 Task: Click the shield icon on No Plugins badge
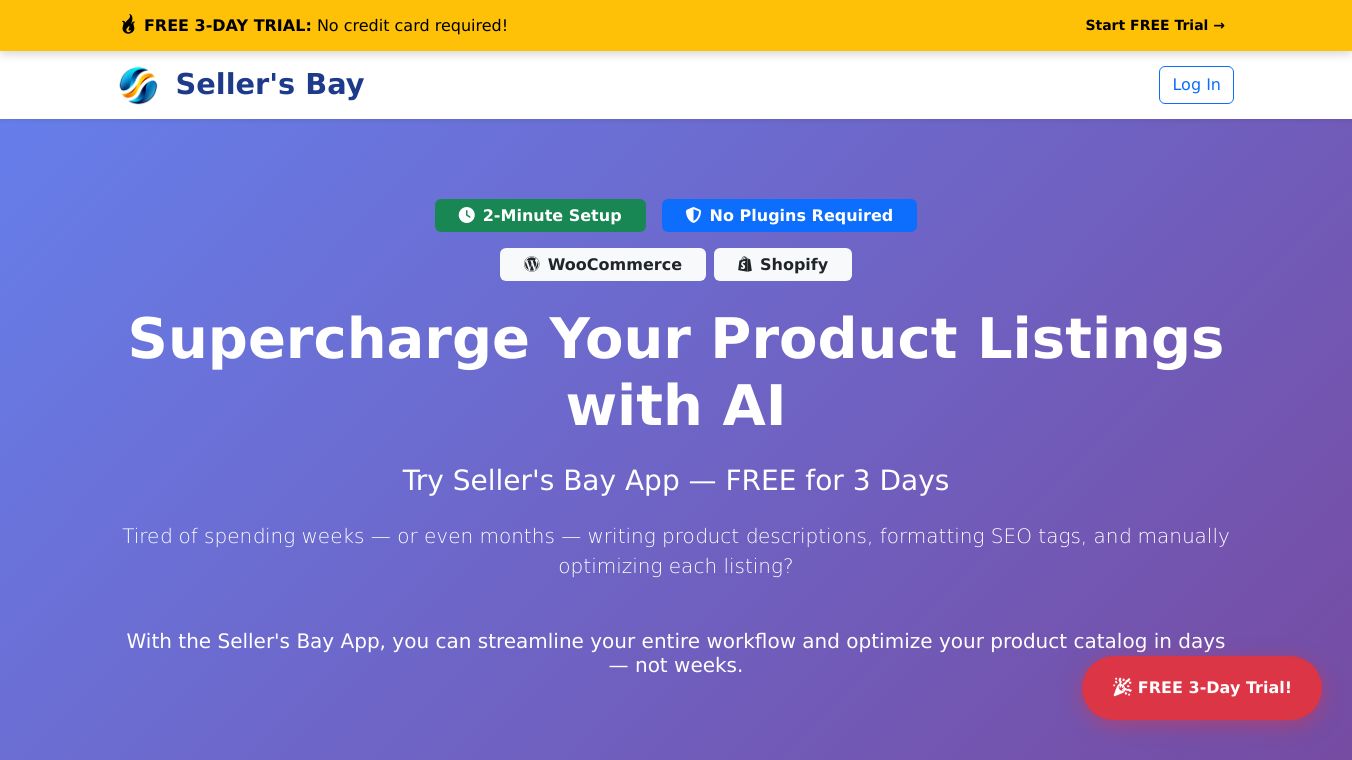693,215
